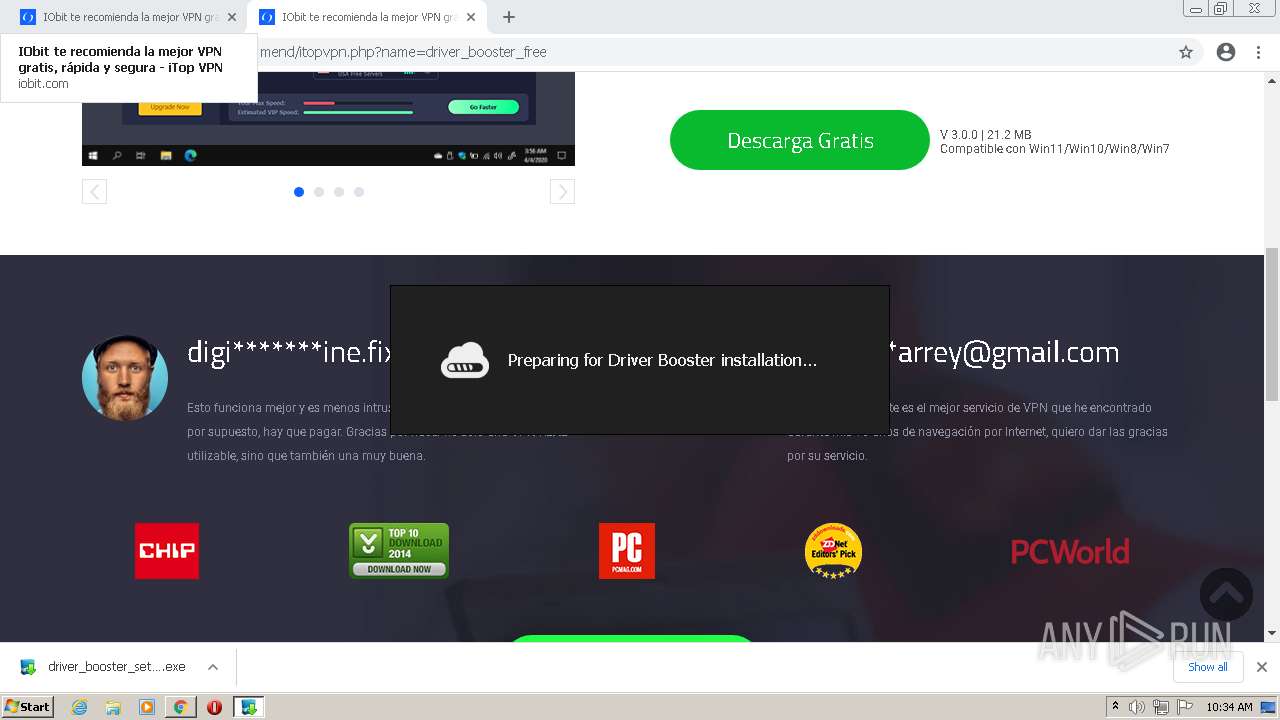Expand the download item options chevron
1280x720 pixels.
212,667
